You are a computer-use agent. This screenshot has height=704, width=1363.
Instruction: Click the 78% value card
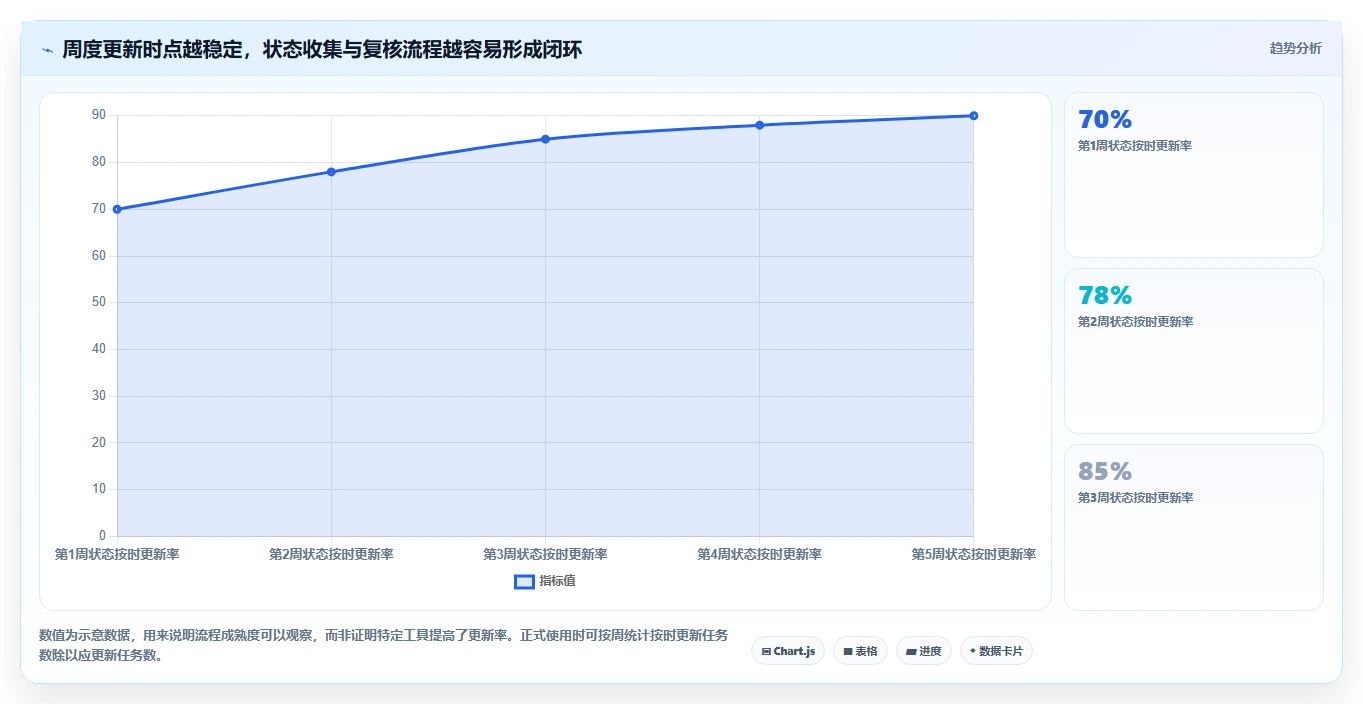[1194, 351]
